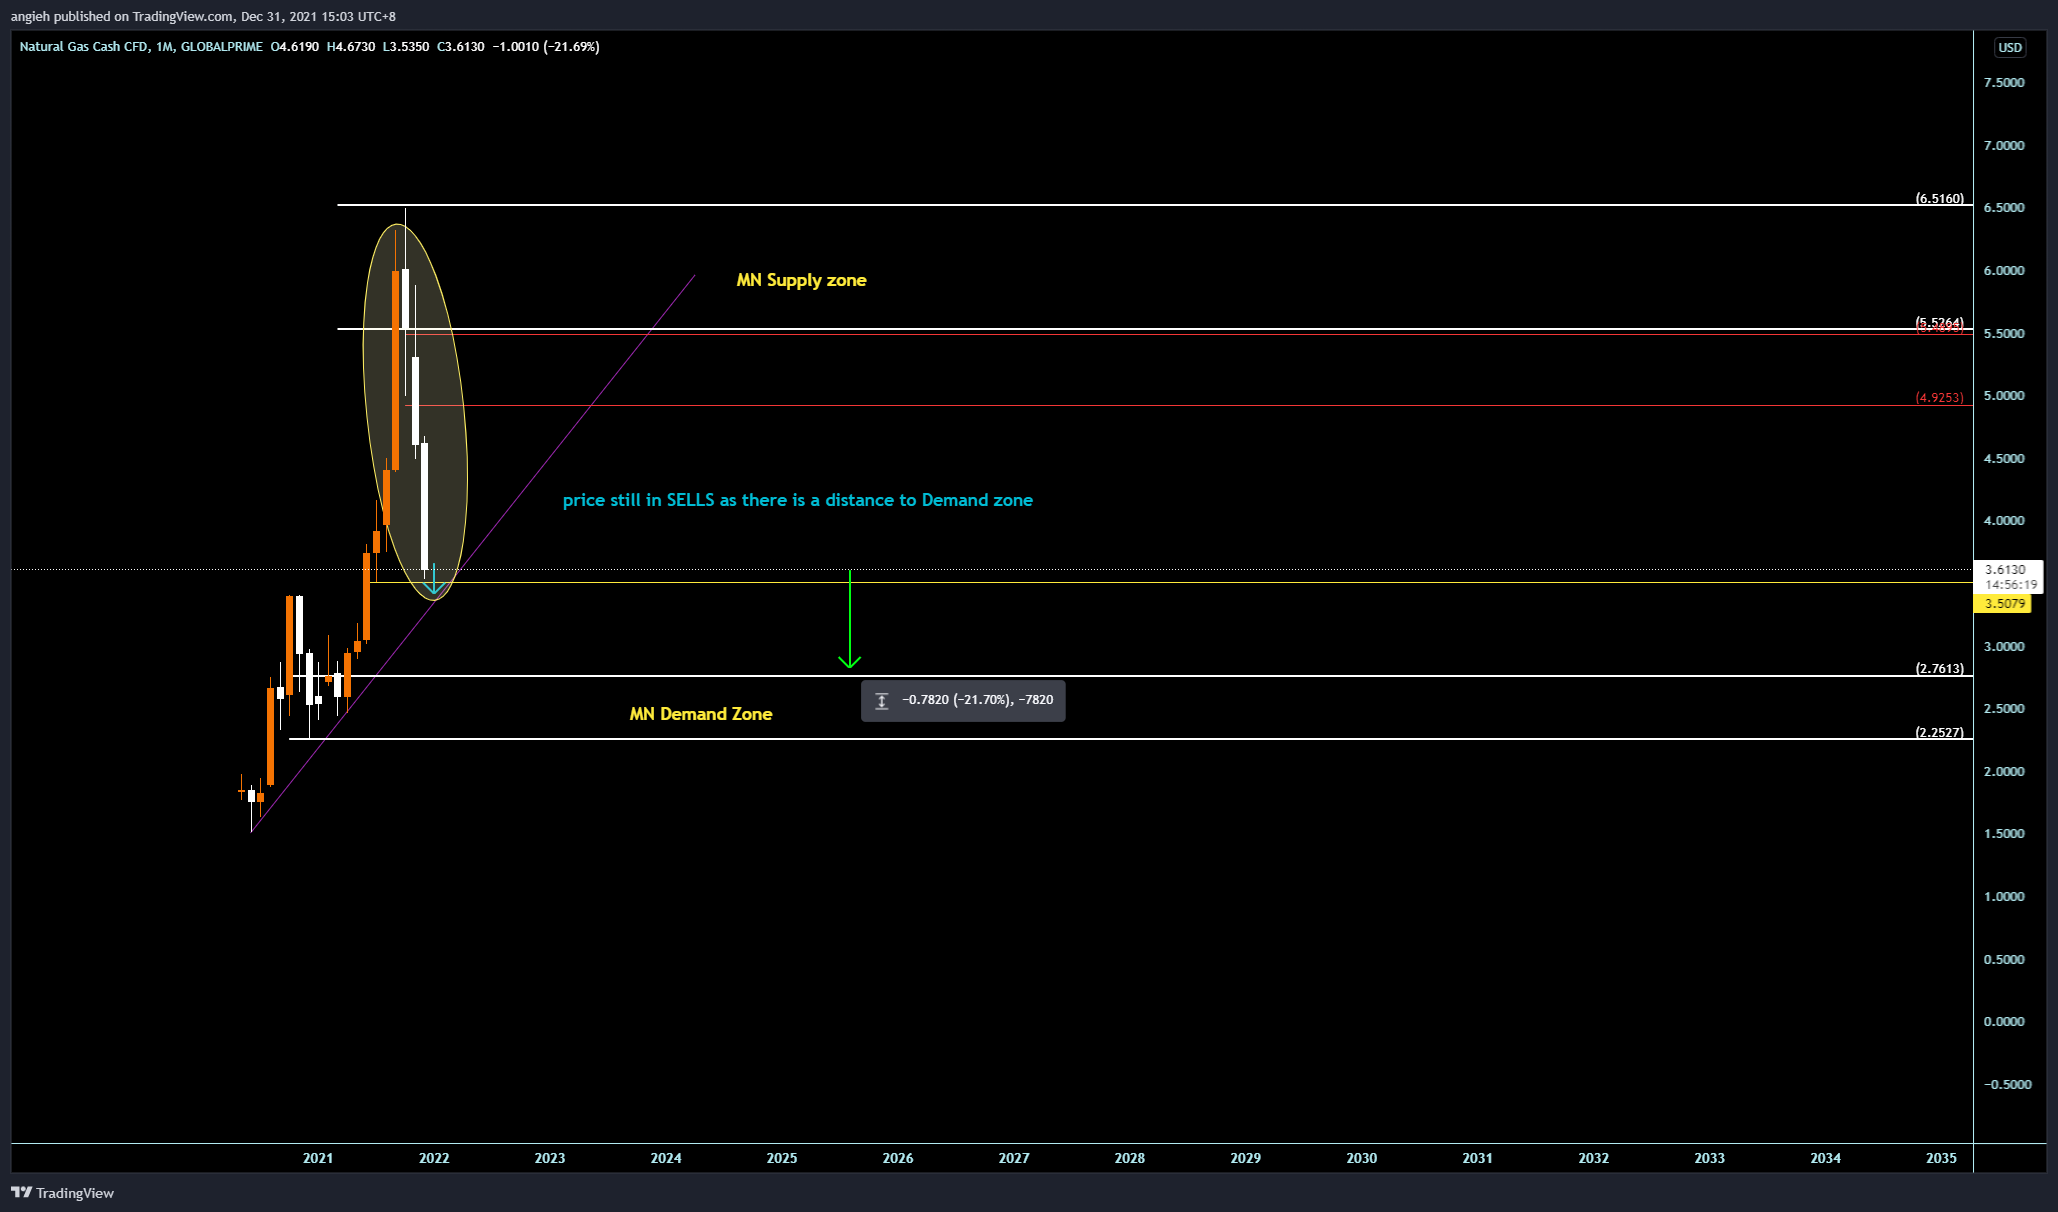Click the 2.7613 price level label
The width and height of the screenshot is (2058, 1212).
[x=1939, y=669]
